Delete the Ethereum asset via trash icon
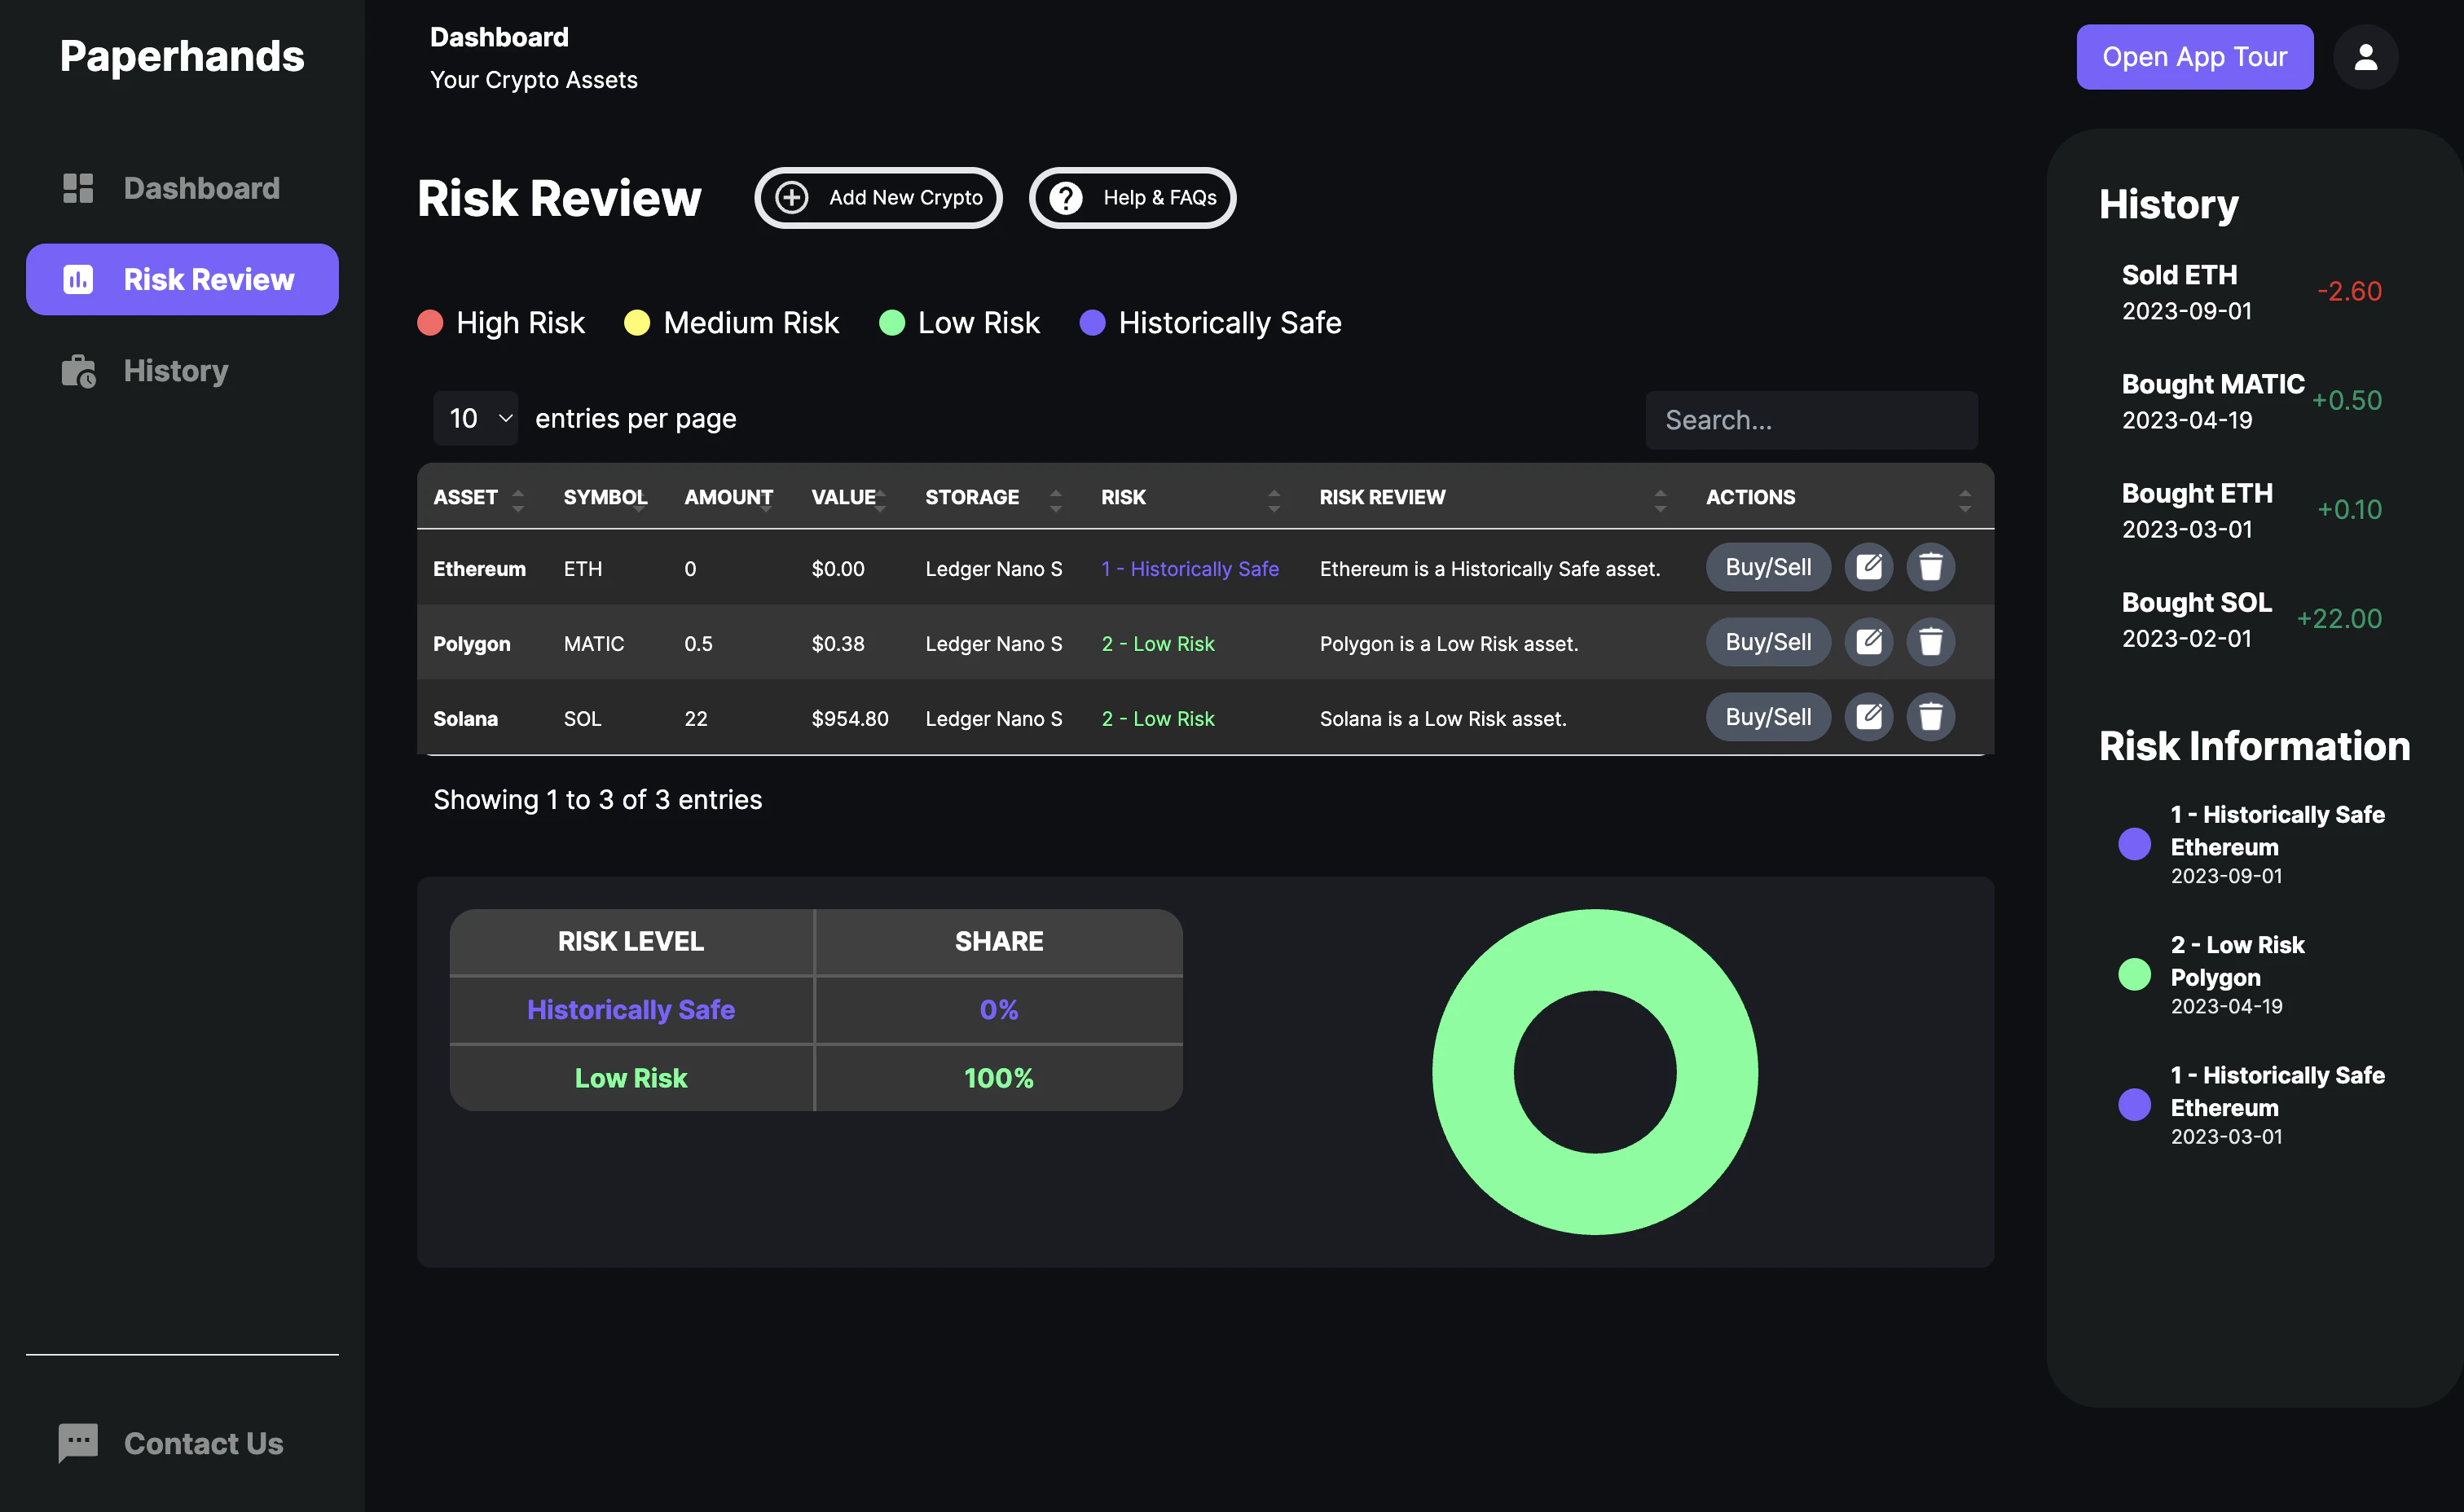 [1930, 567]
